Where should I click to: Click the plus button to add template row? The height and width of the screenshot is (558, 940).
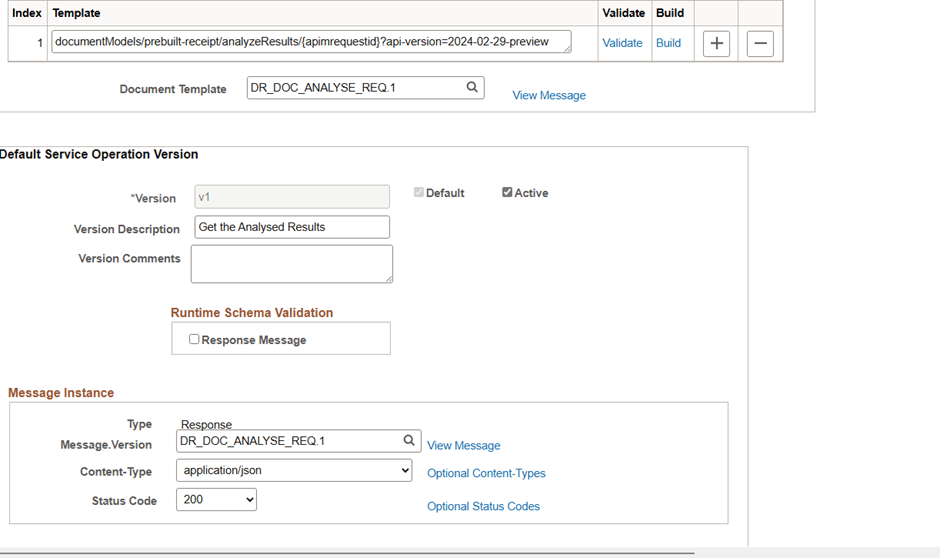coord(716,43)
